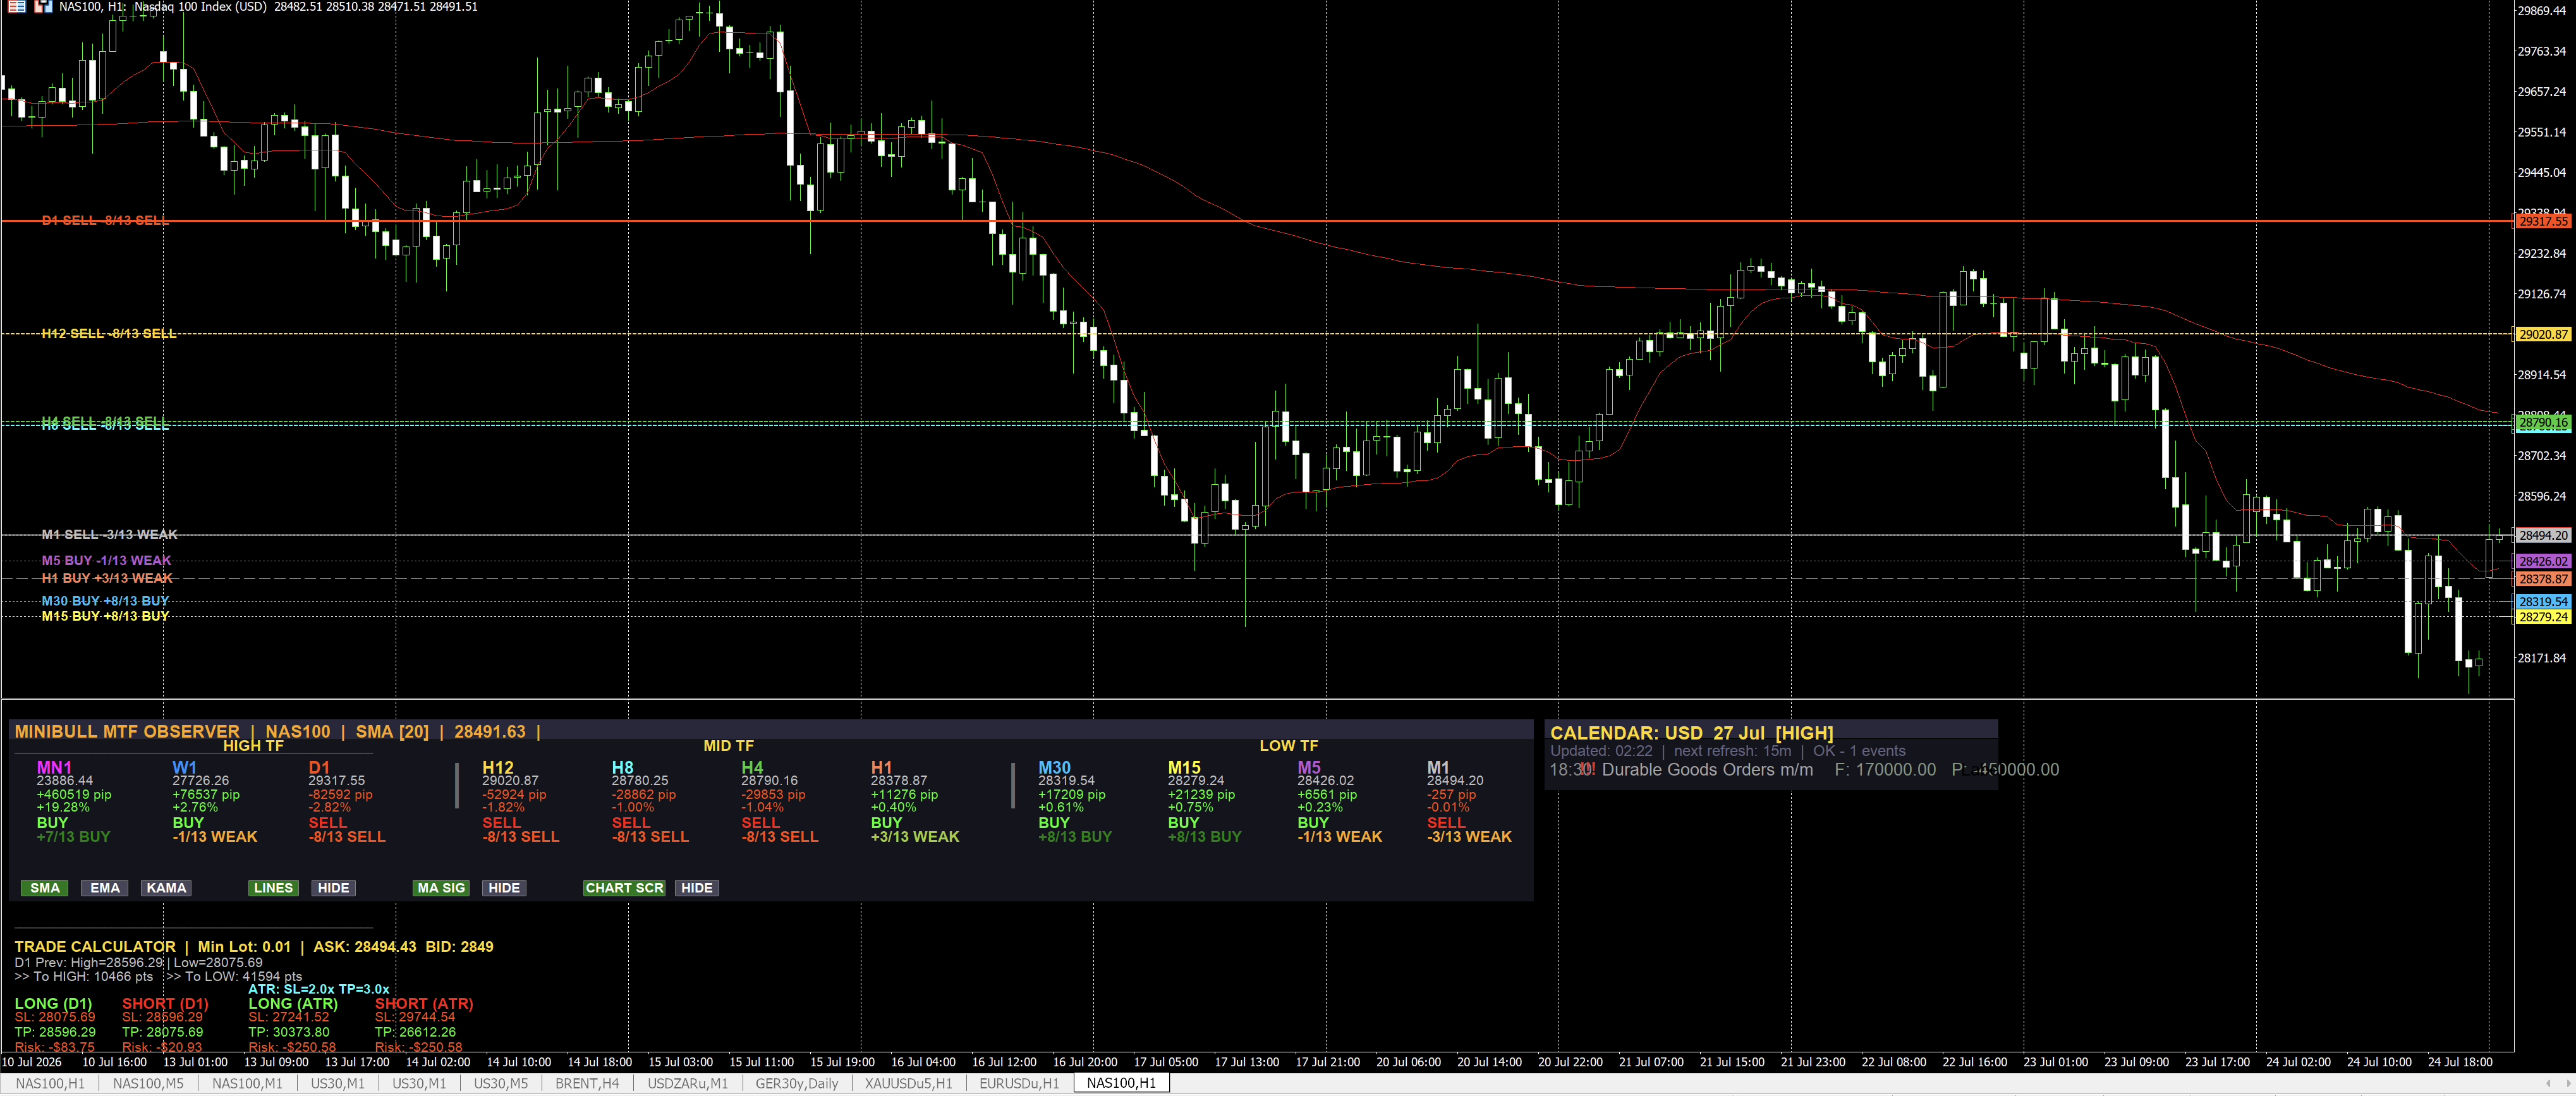Click the W1 timeframe label
The height and width of the screenshot is (1096, 2576).
tap(184, 767)
